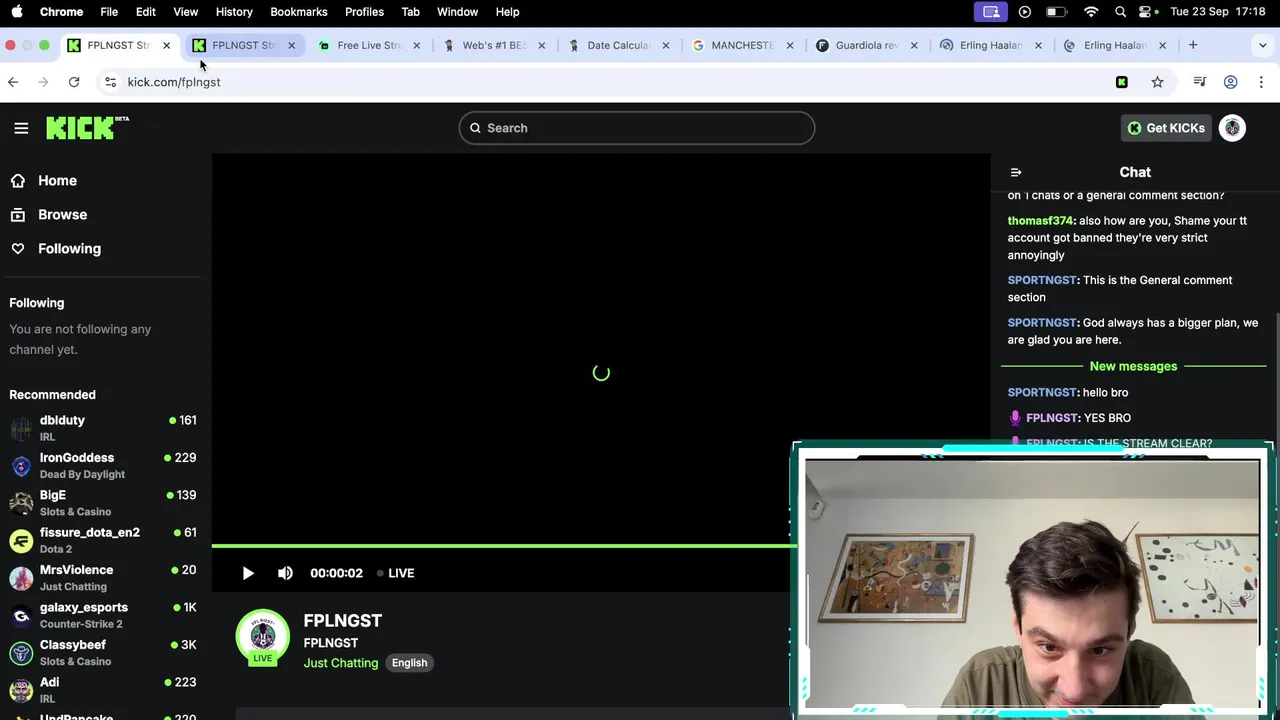The width and height of the screenshot is (1280, 720).
Task: Open recommended channel BigE
Action: coord(102,503)
